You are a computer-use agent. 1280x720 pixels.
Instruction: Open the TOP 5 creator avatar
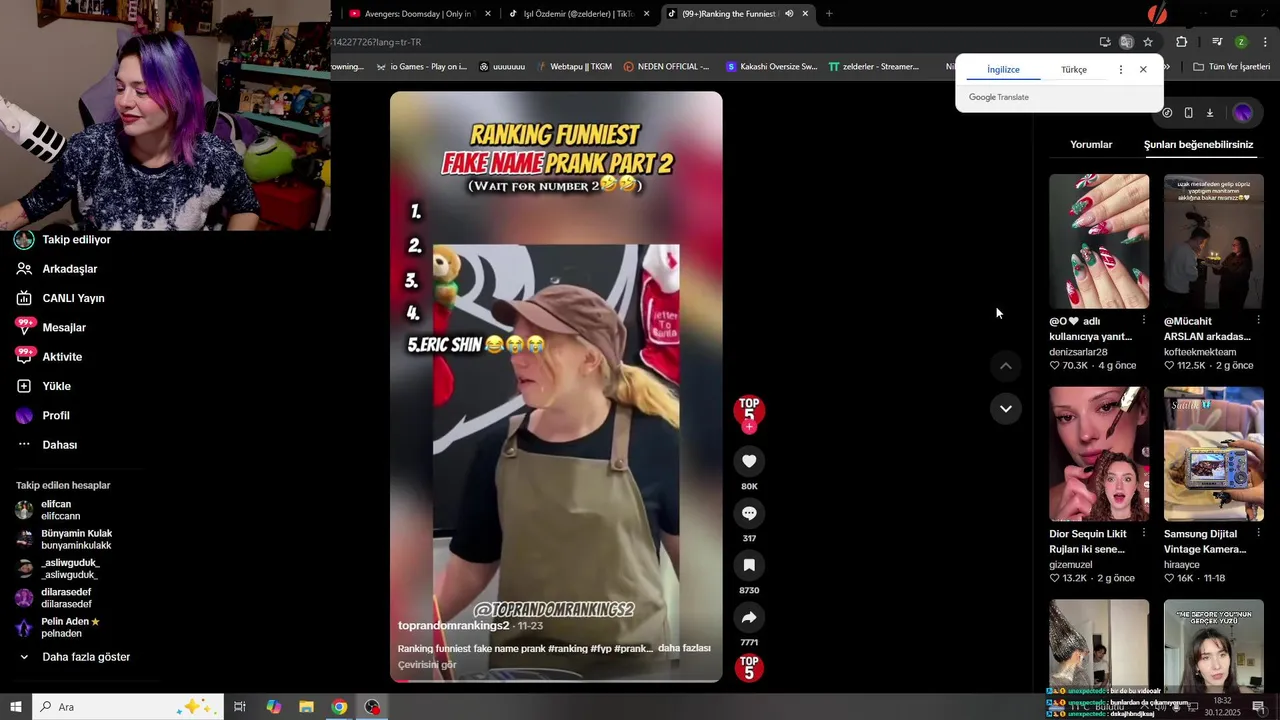click(749, 409)
